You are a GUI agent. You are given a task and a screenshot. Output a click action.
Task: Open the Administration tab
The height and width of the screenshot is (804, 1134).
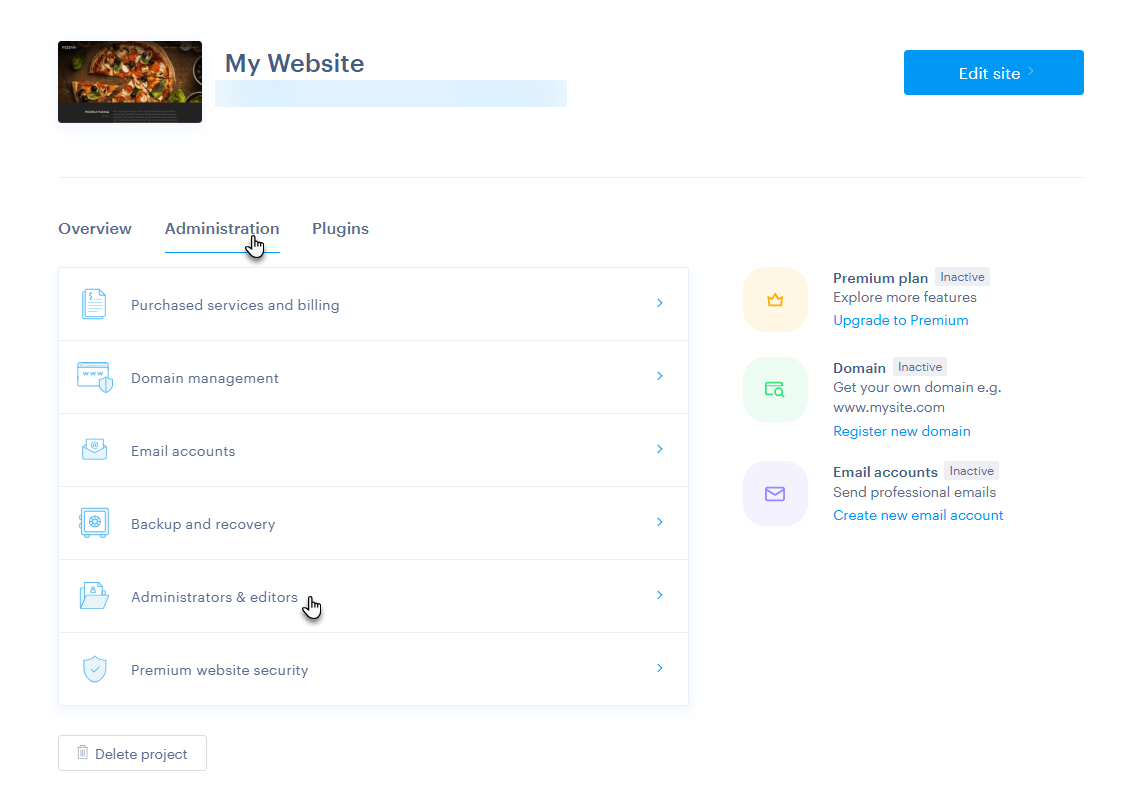(x=222, y=228)
